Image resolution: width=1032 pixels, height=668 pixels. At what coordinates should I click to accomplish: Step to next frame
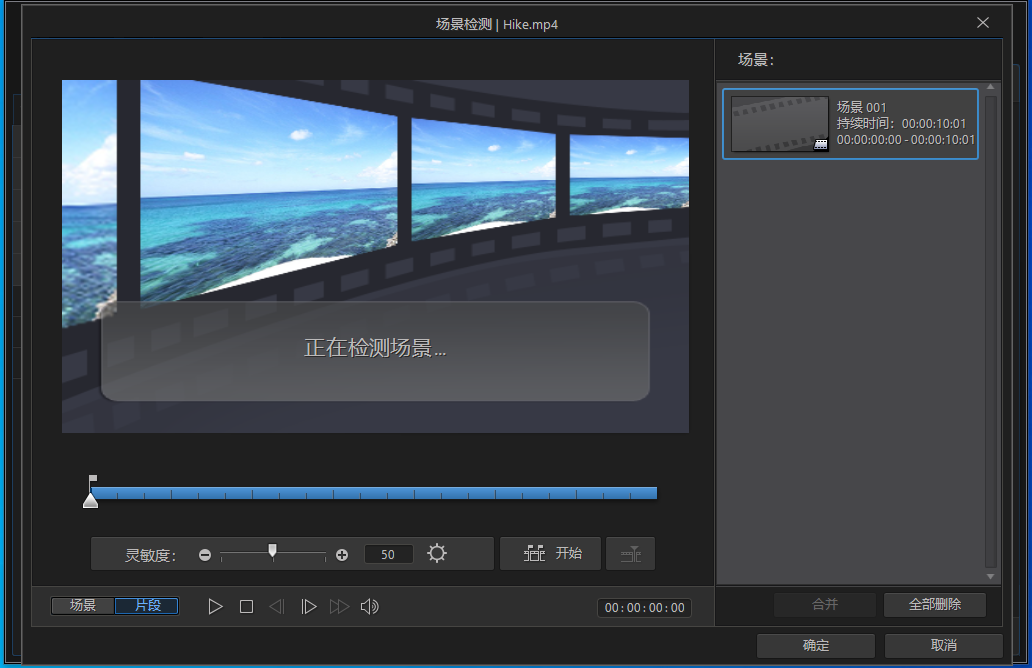[308, 606]
